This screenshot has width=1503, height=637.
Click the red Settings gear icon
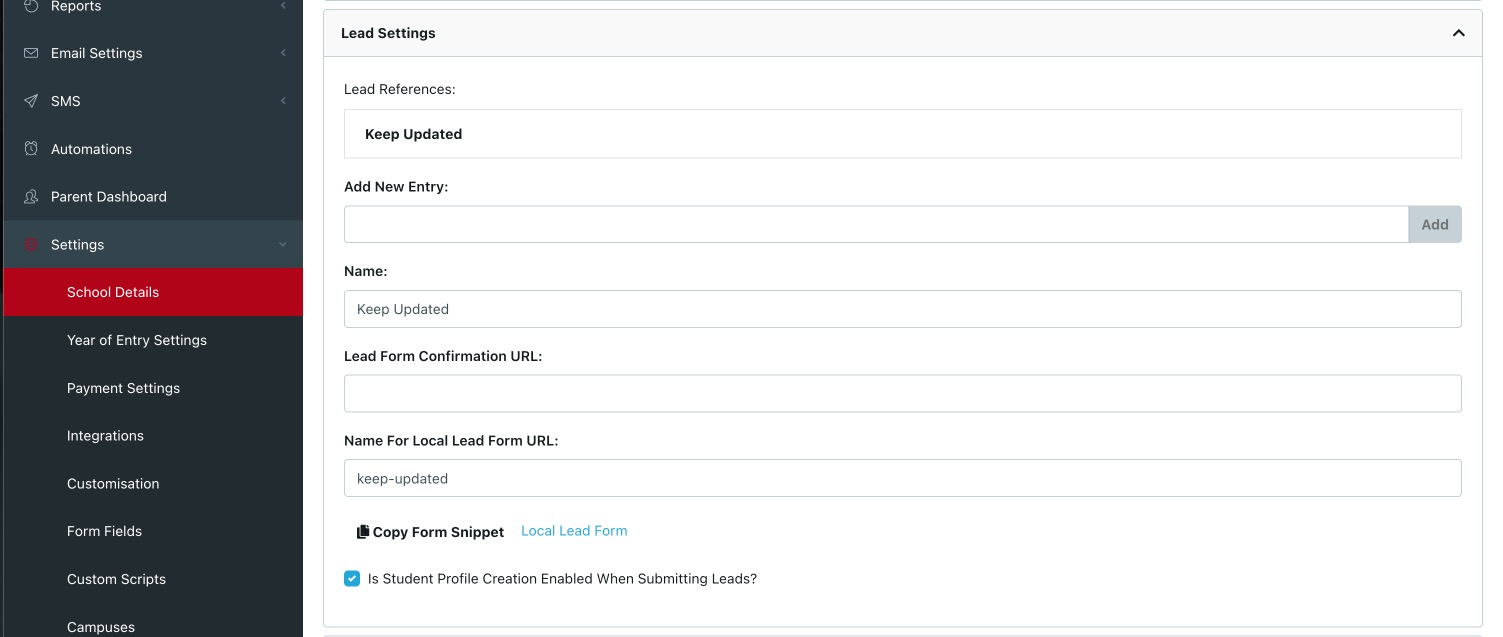[x=30, y=244]
